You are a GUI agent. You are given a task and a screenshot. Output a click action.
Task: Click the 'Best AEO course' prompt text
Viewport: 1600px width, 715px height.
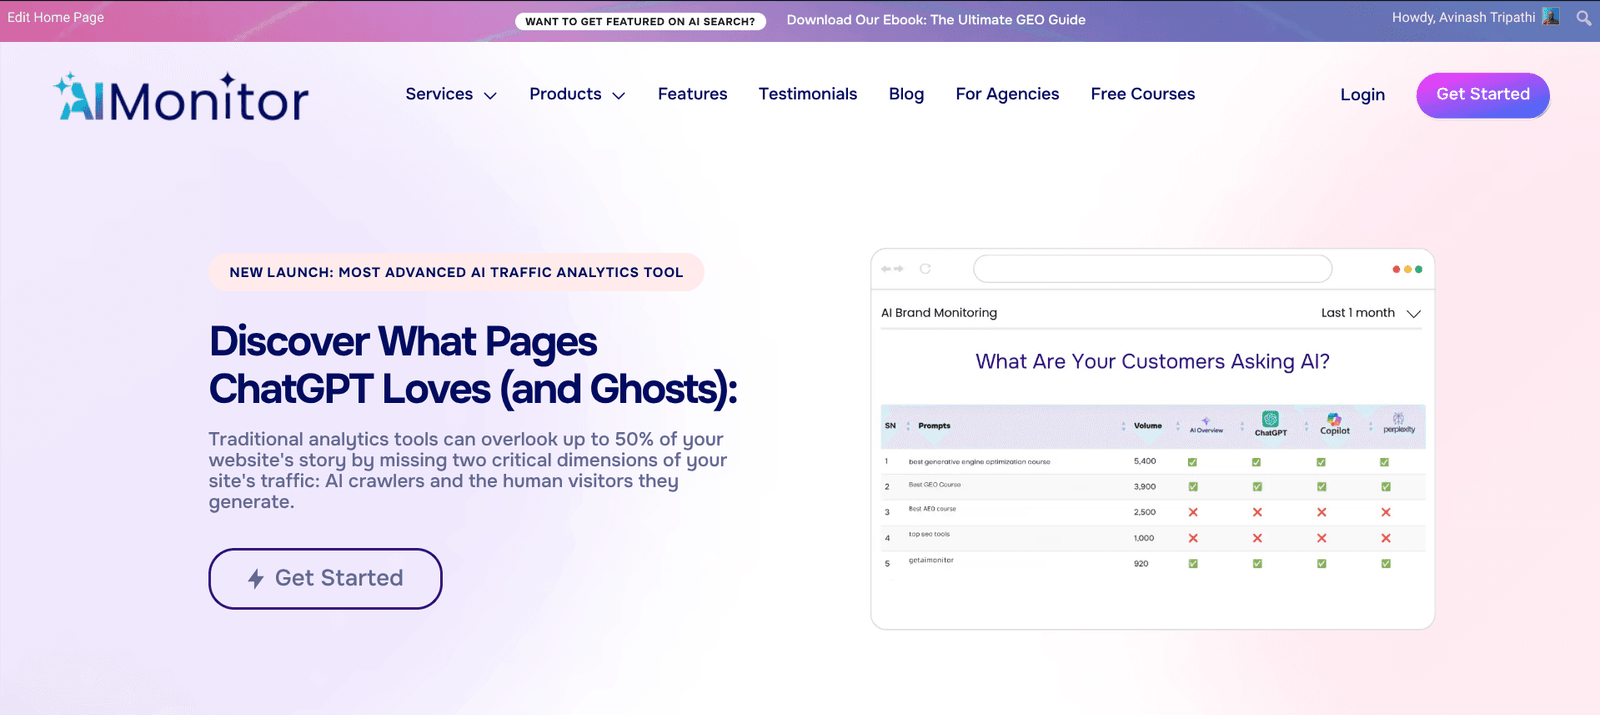(932, 509)
